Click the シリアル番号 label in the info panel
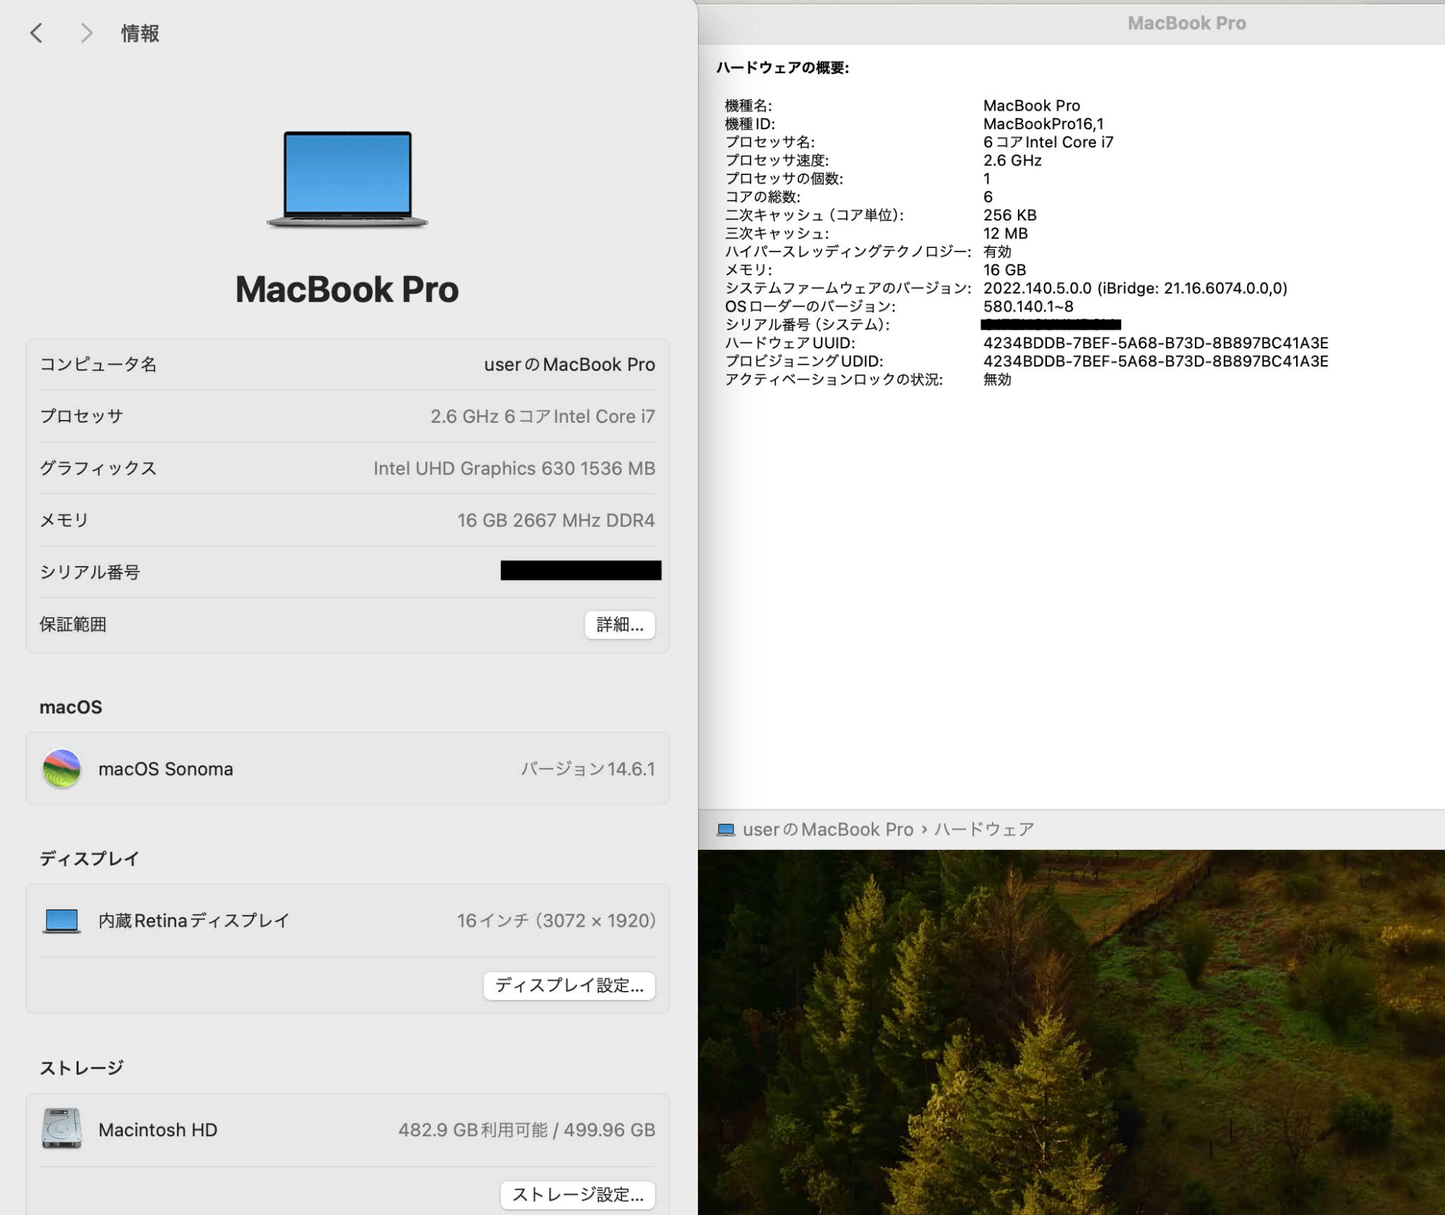 pos(90,572)
